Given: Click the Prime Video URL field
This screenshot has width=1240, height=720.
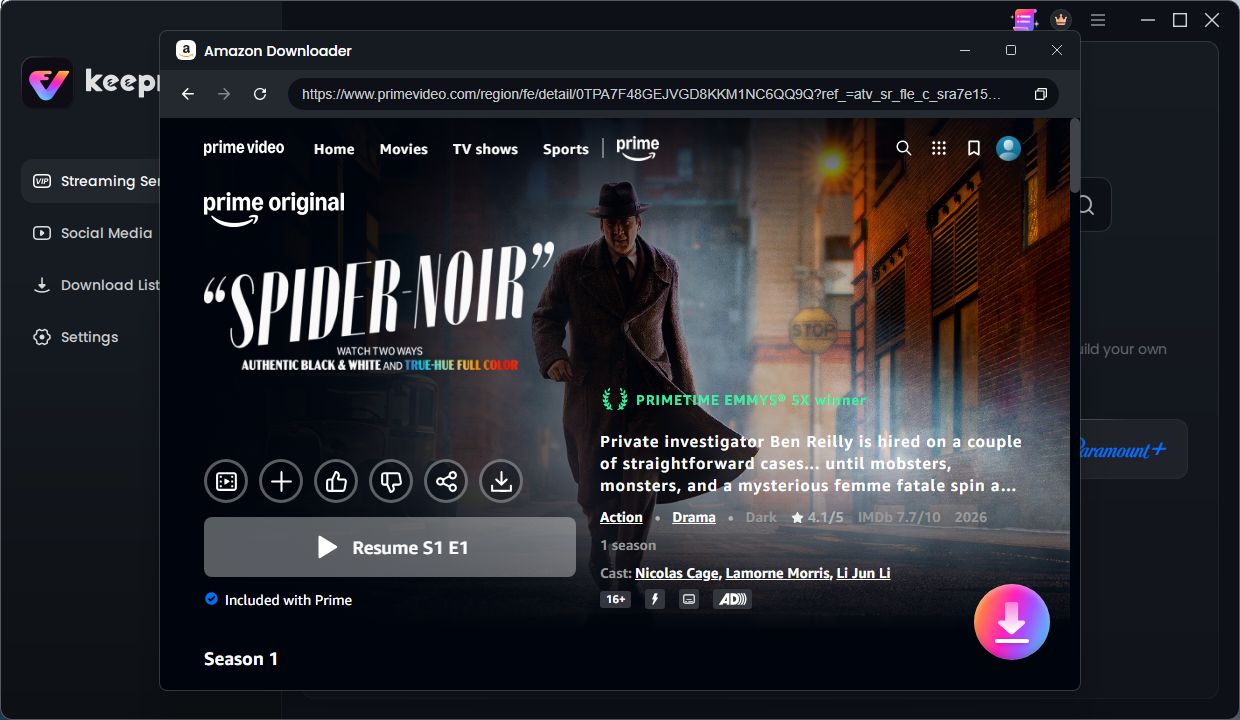Looking at the screenshot, I should tap(673, 94).
